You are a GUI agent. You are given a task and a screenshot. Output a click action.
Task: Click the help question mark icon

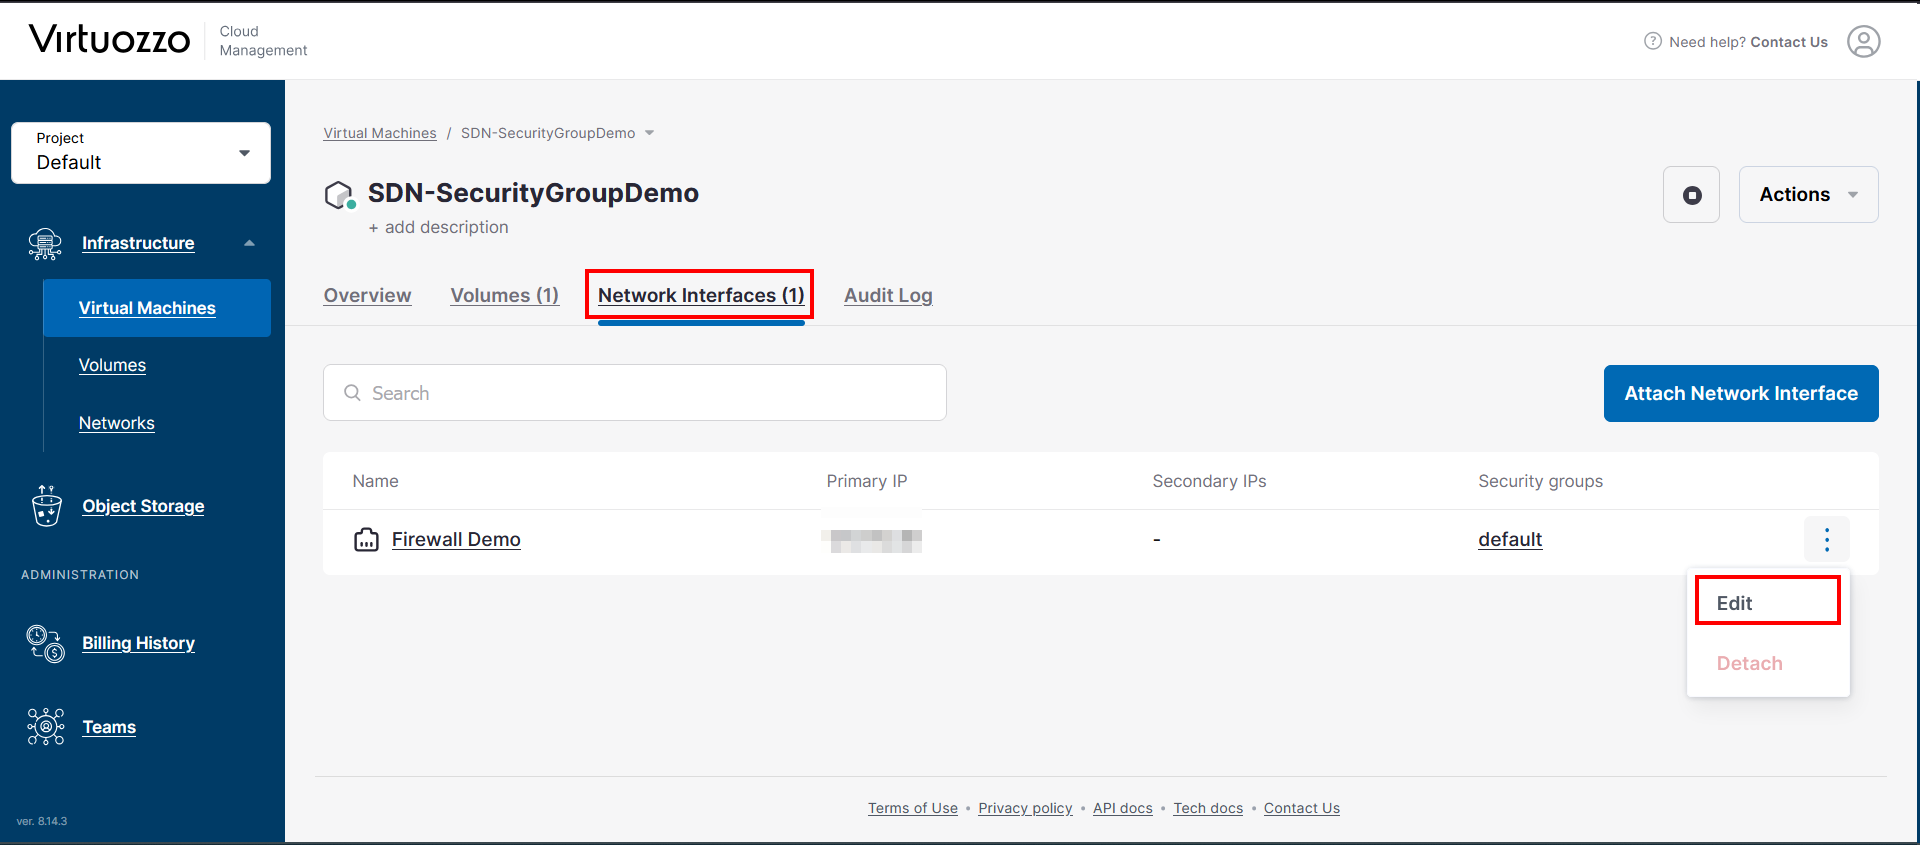pyautogui.click(x=1653, y=41)
